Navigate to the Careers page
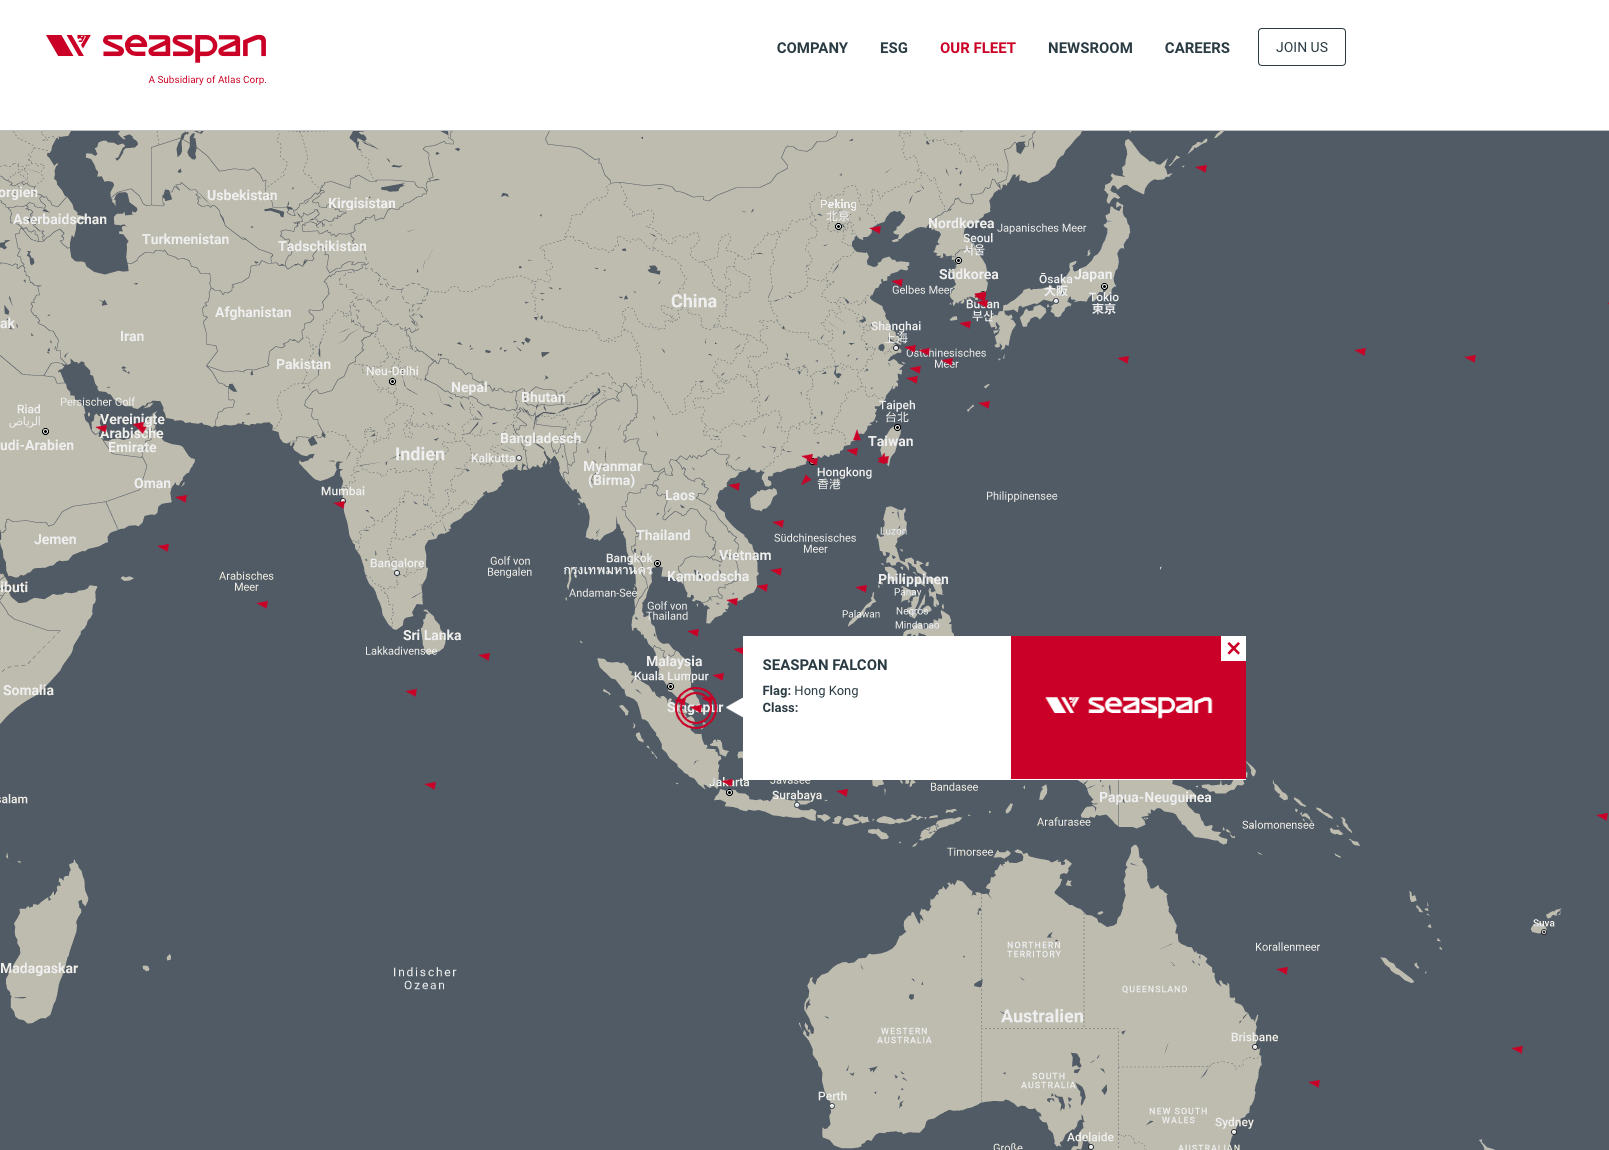Image resolution: width=1609 pixels, height=1150 pixels. pyautogui.click(x=1196, y=48)
